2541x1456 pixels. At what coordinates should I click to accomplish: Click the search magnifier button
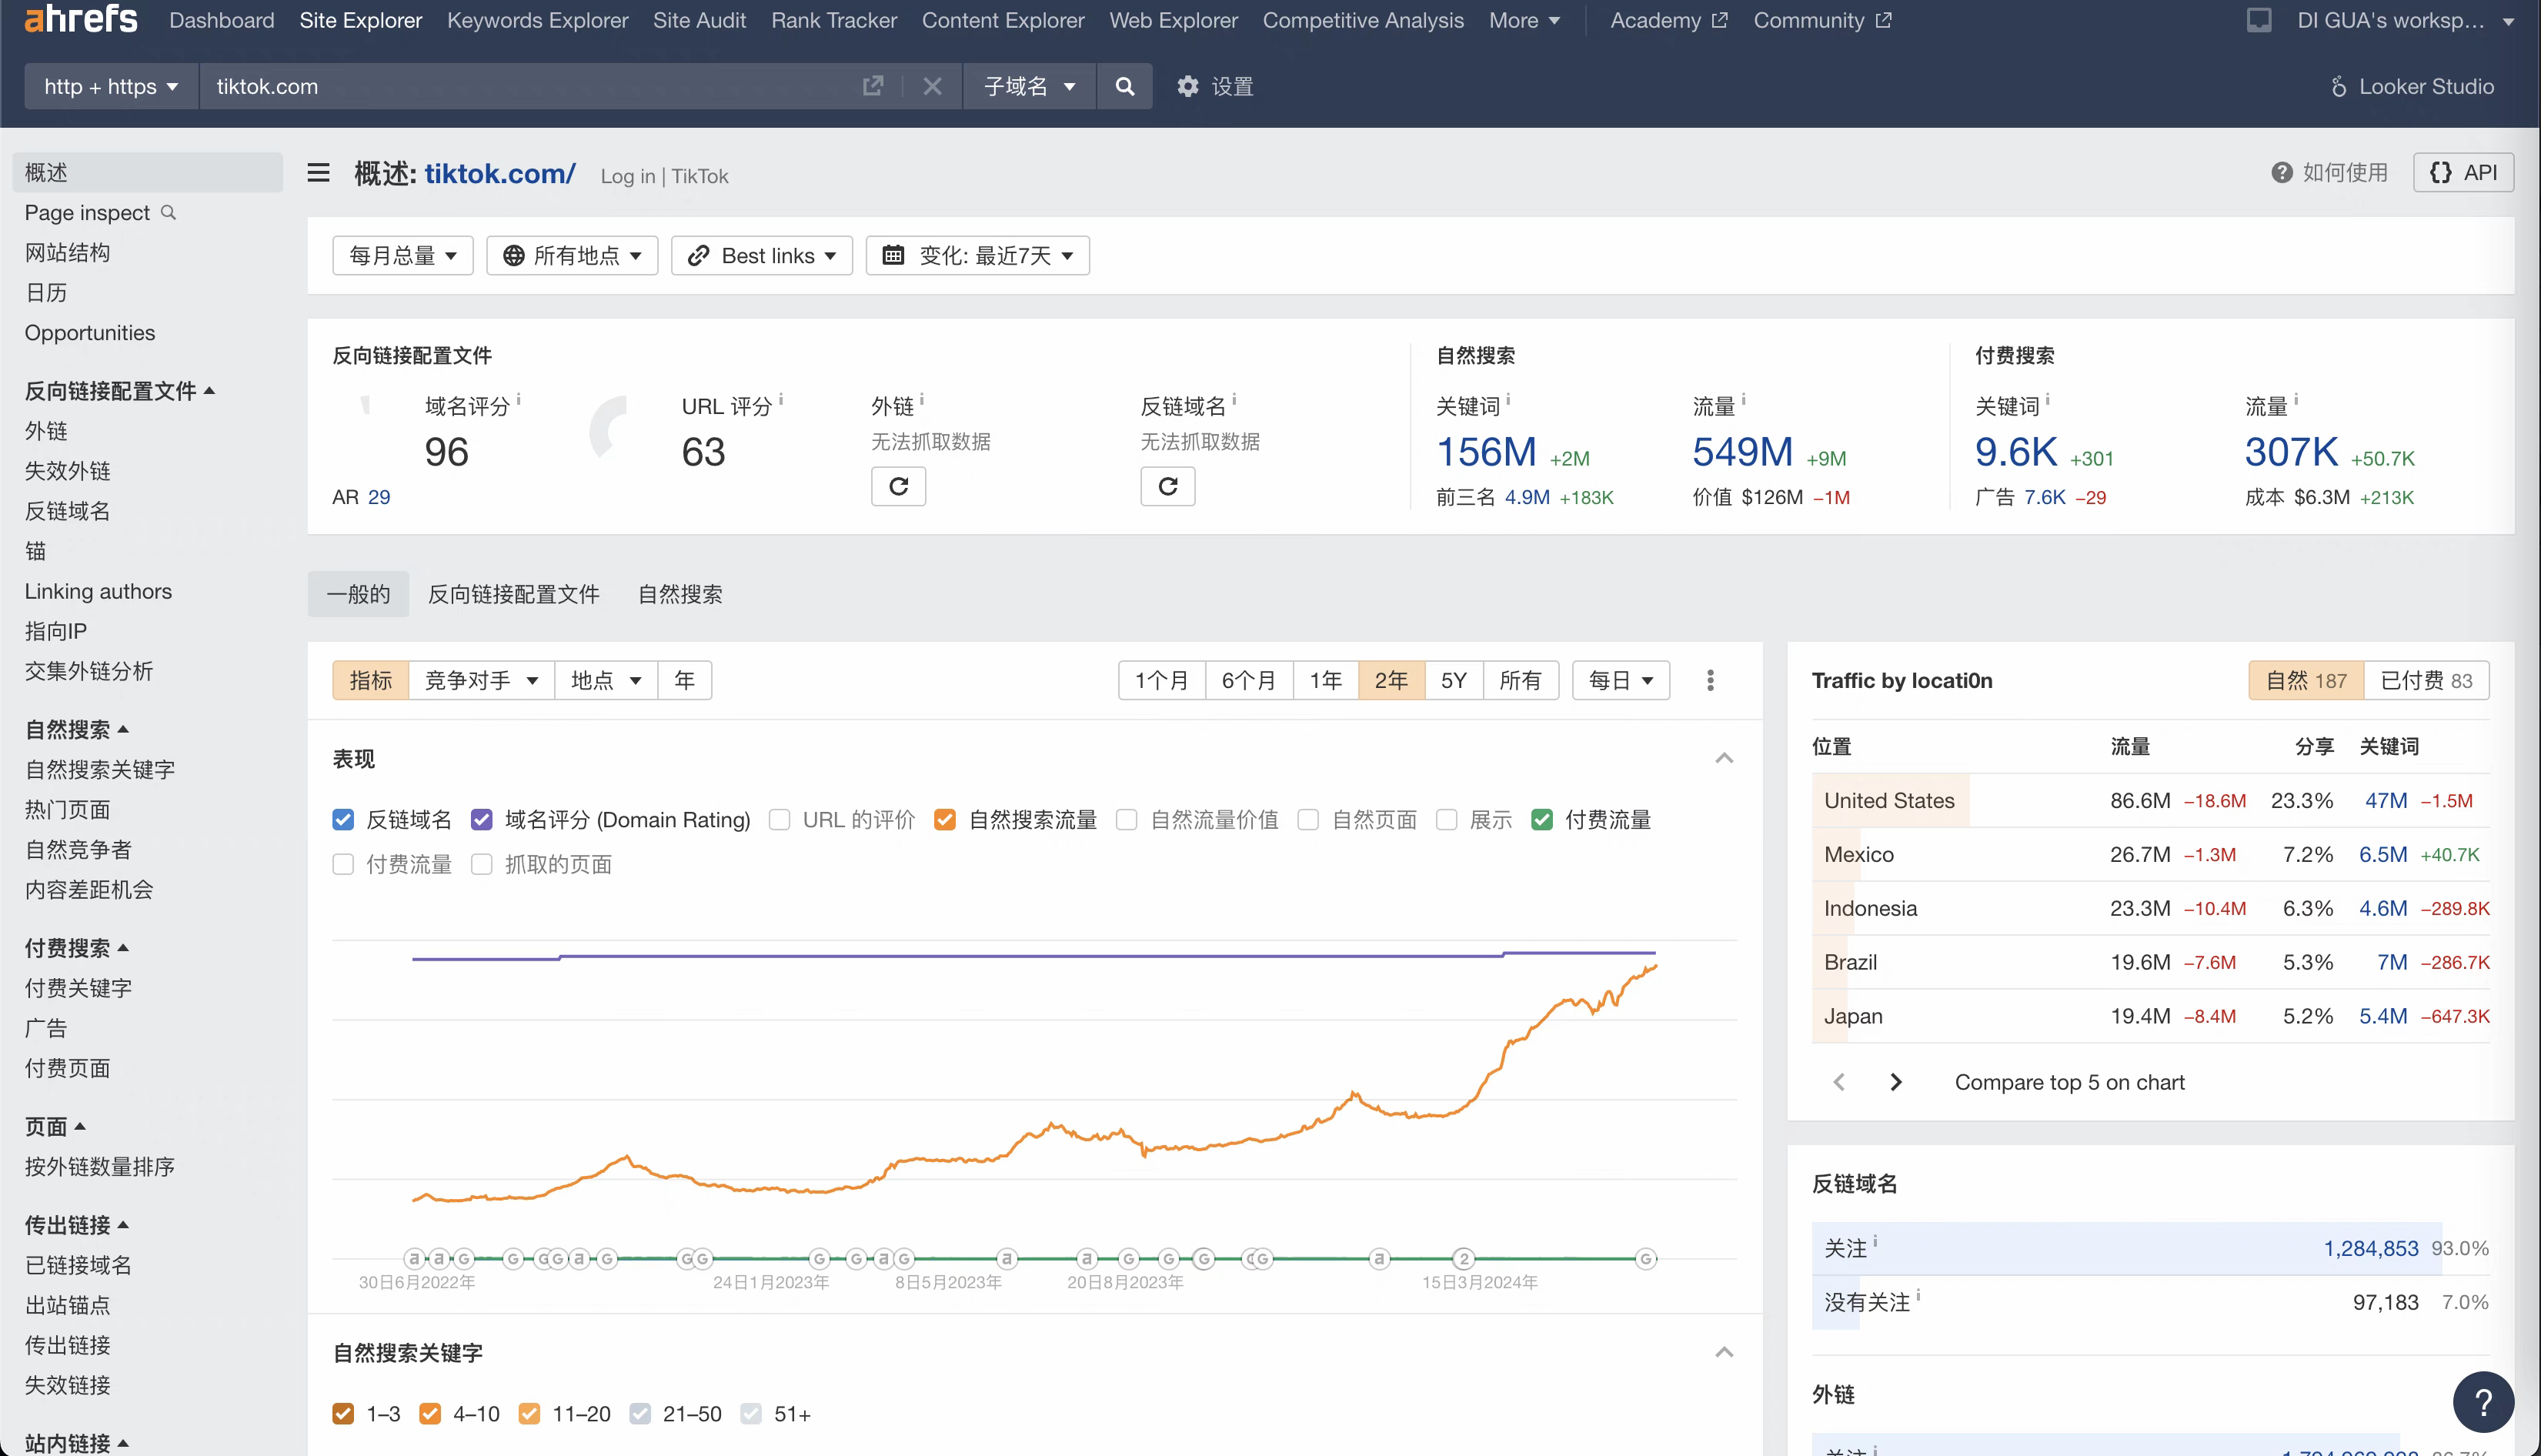pyautogui.click(x=1124, y=86)
